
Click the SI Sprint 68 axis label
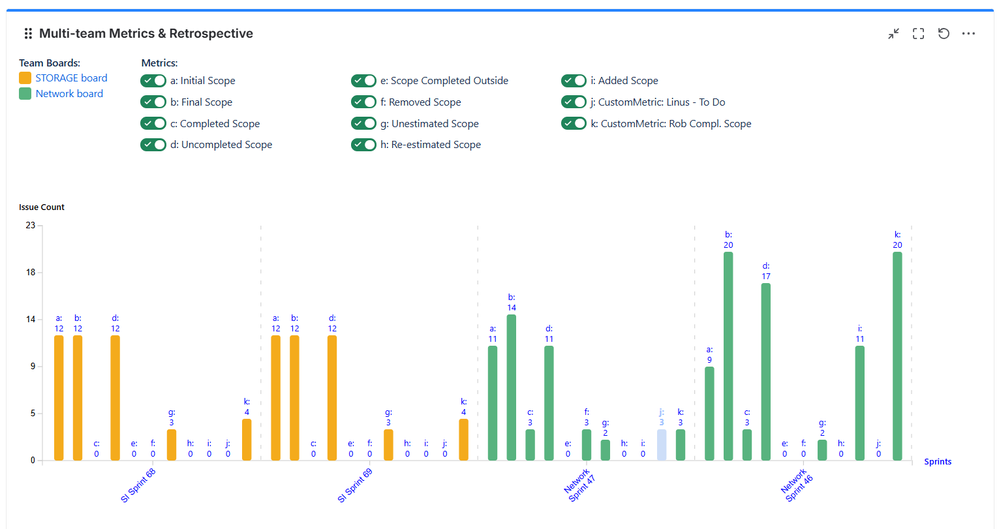point(137,486)
